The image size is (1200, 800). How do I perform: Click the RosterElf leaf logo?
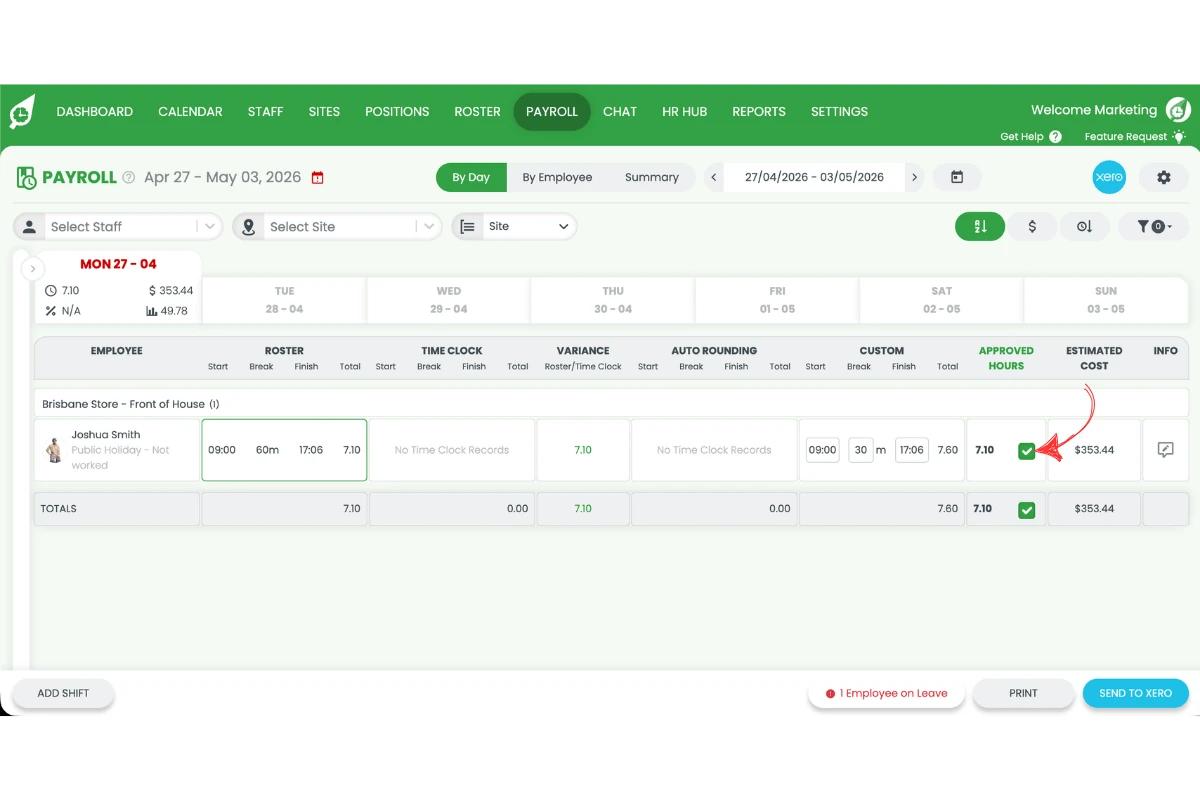[22, 112]
